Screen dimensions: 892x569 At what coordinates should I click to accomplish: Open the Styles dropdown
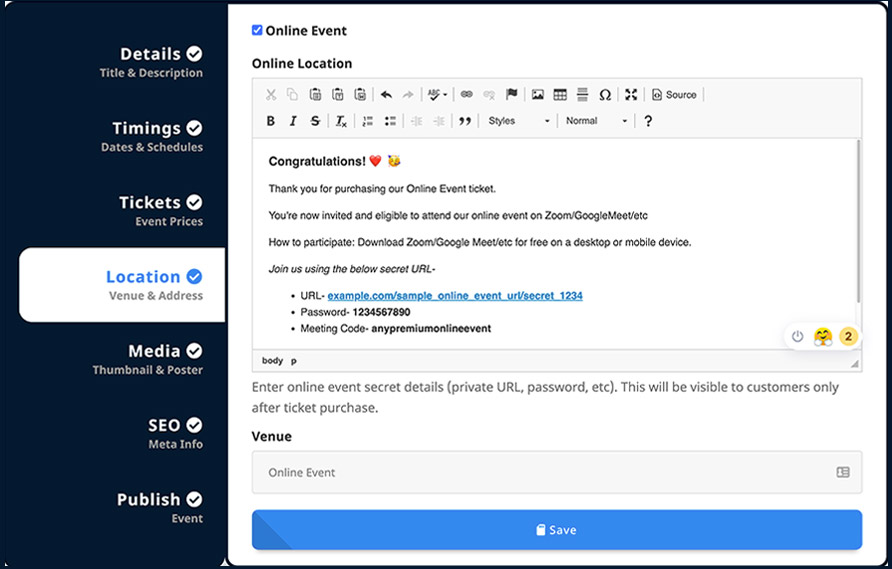coord(518,121)
